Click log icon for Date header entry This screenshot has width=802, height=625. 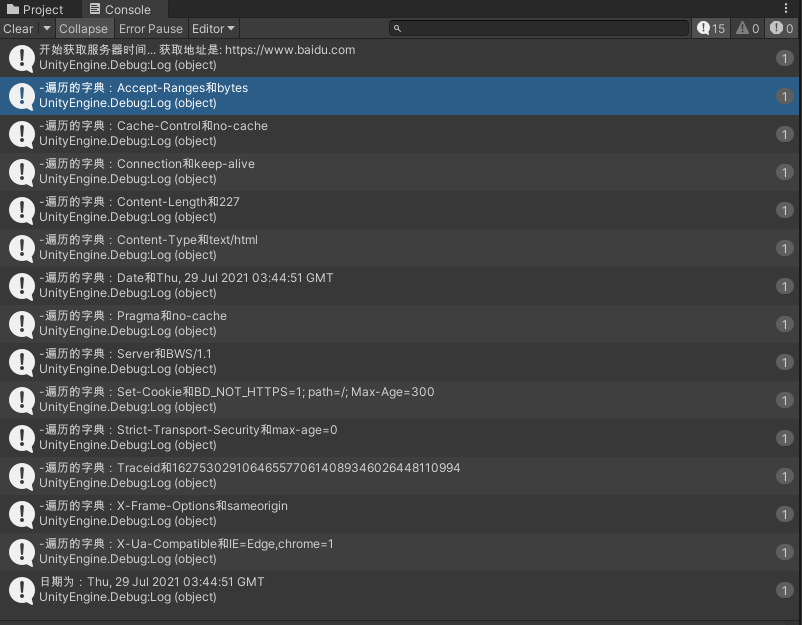pos(21,285)
